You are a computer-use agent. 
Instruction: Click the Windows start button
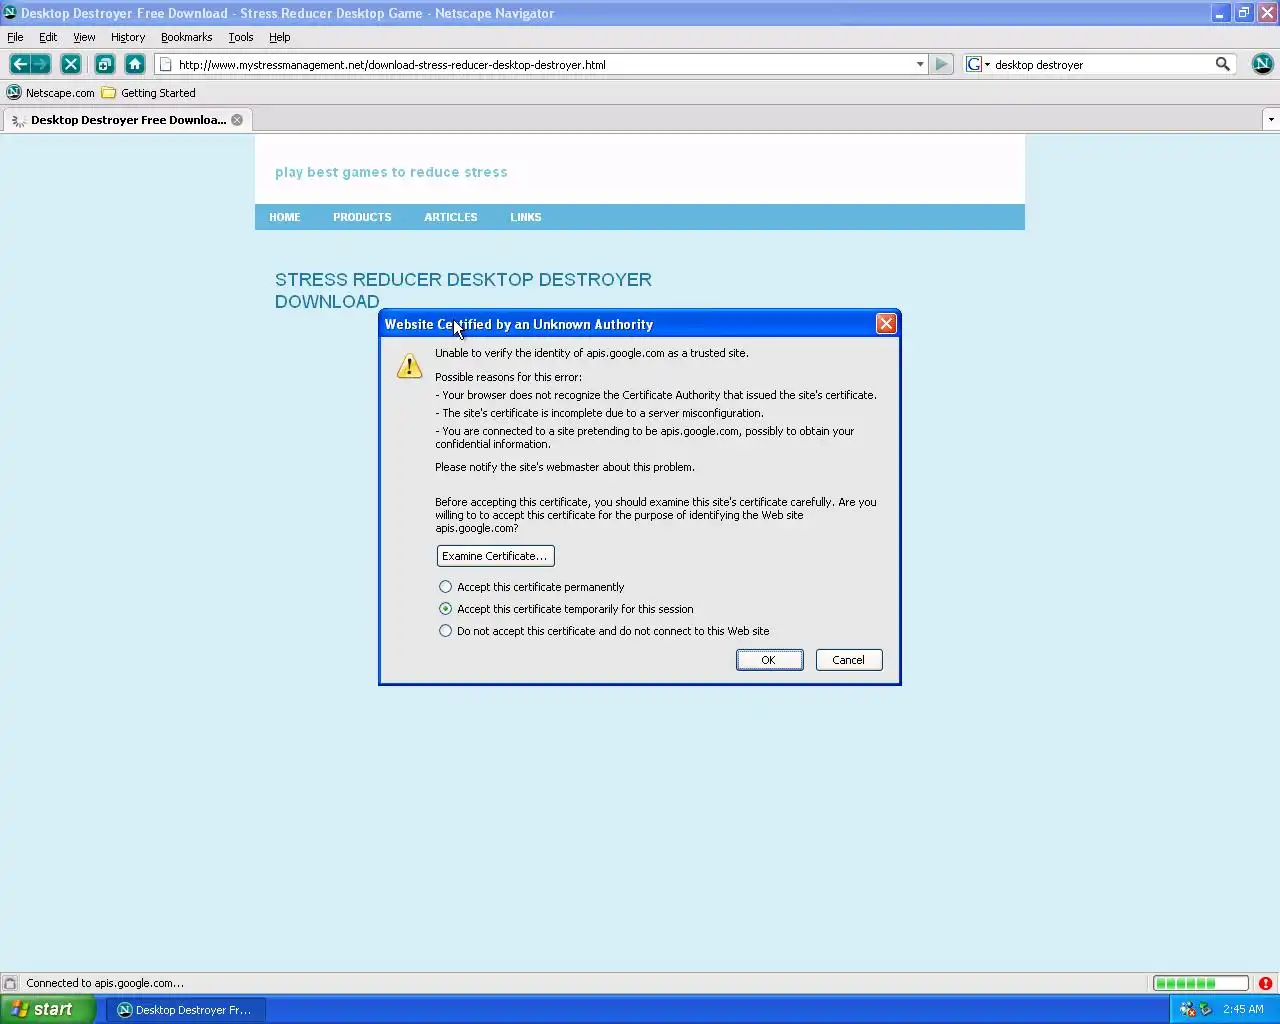tap(47, 1009)
